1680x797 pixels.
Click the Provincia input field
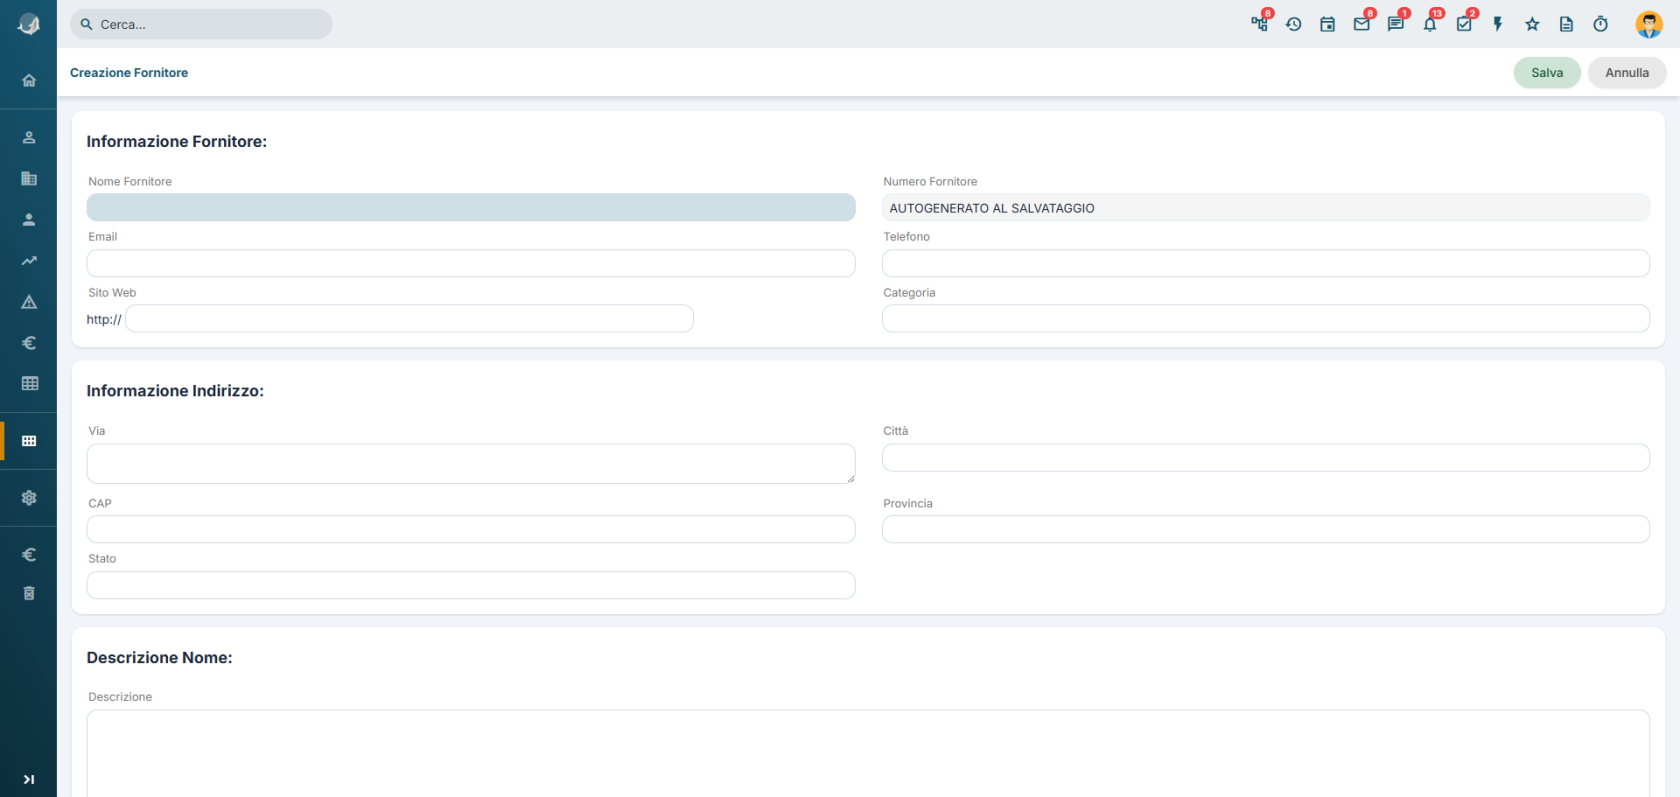click(x=1265, y=529)
